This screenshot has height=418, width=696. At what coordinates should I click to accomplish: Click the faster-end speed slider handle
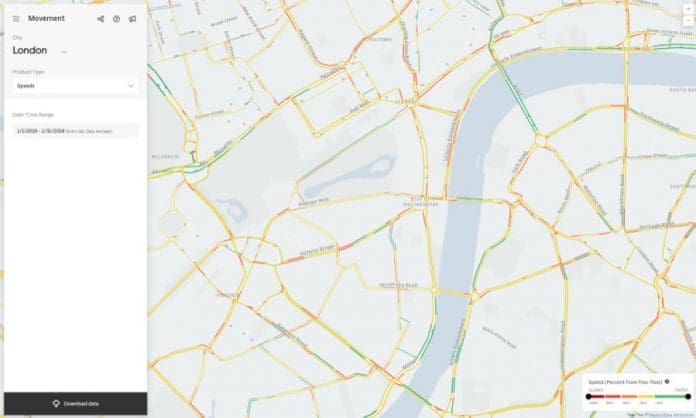pyautogui.click(x=688, y=396)
